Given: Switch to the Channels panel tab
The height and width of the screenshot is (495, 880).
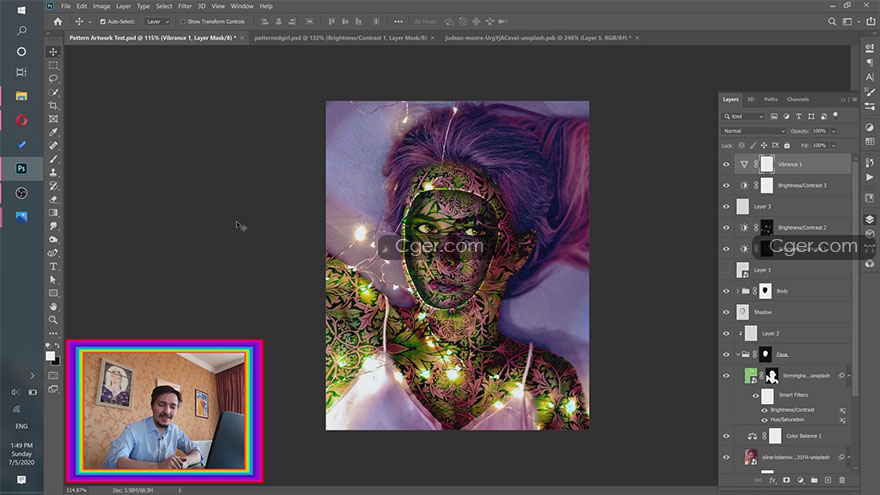Looking at the screenshot, I should 798,99.
